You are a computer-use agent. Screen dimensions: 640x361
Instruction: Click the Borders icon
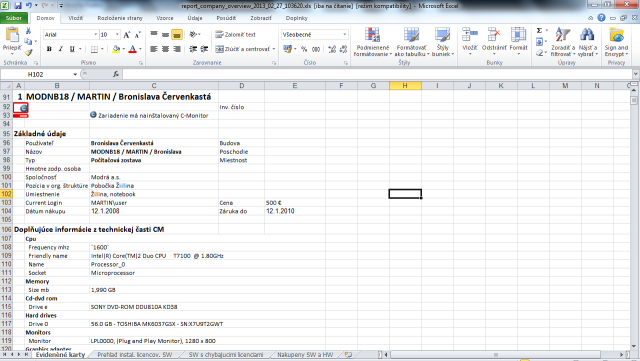(94, 49)
